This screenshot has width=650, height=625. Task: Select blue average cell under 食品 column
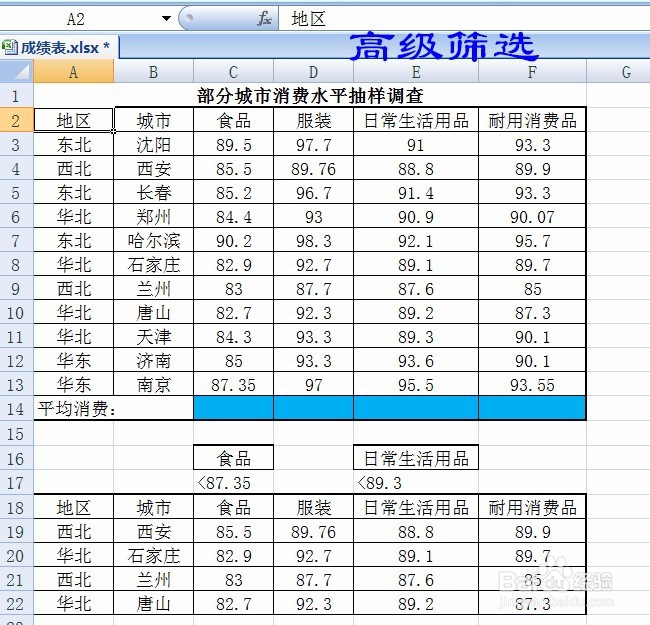(x=233, y=408)
